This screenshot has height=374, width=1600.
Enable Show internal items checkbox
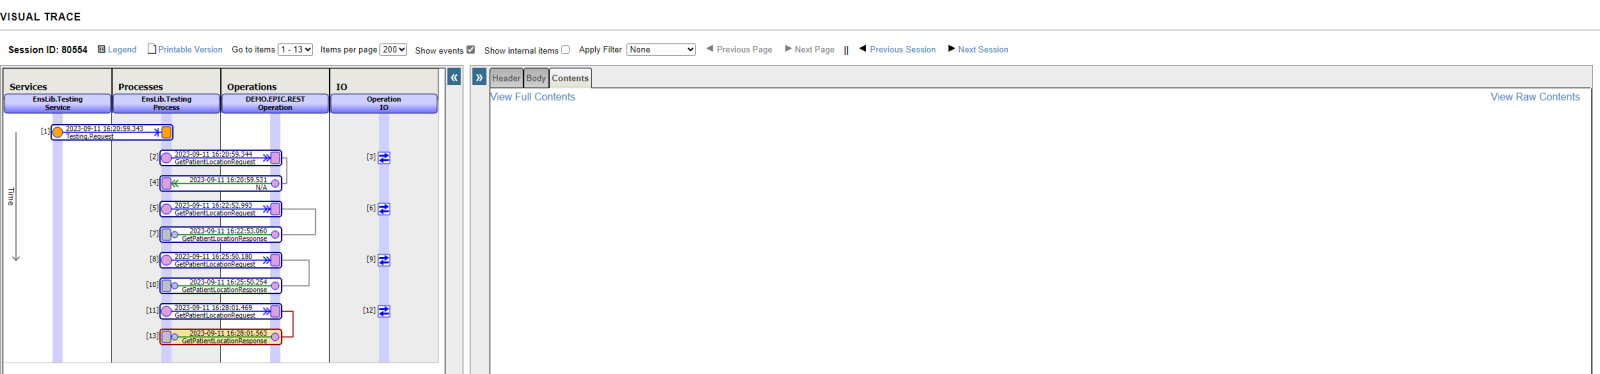click(x=566, y=50)
